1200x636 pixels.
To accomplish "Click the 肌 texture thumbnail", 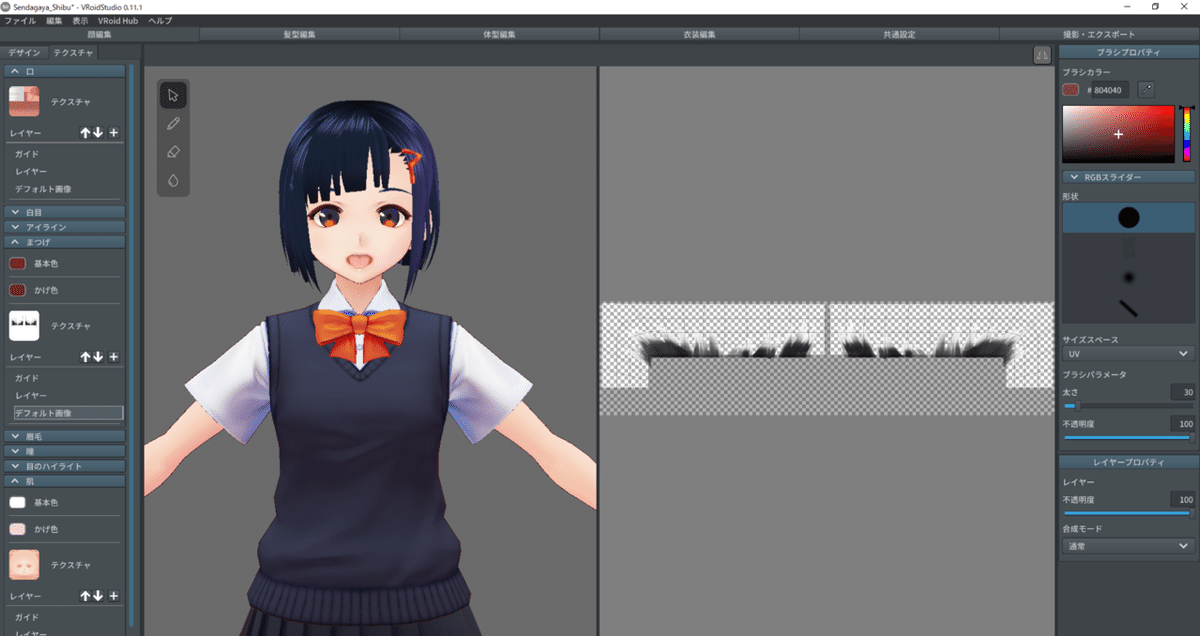I will point(22,564).
